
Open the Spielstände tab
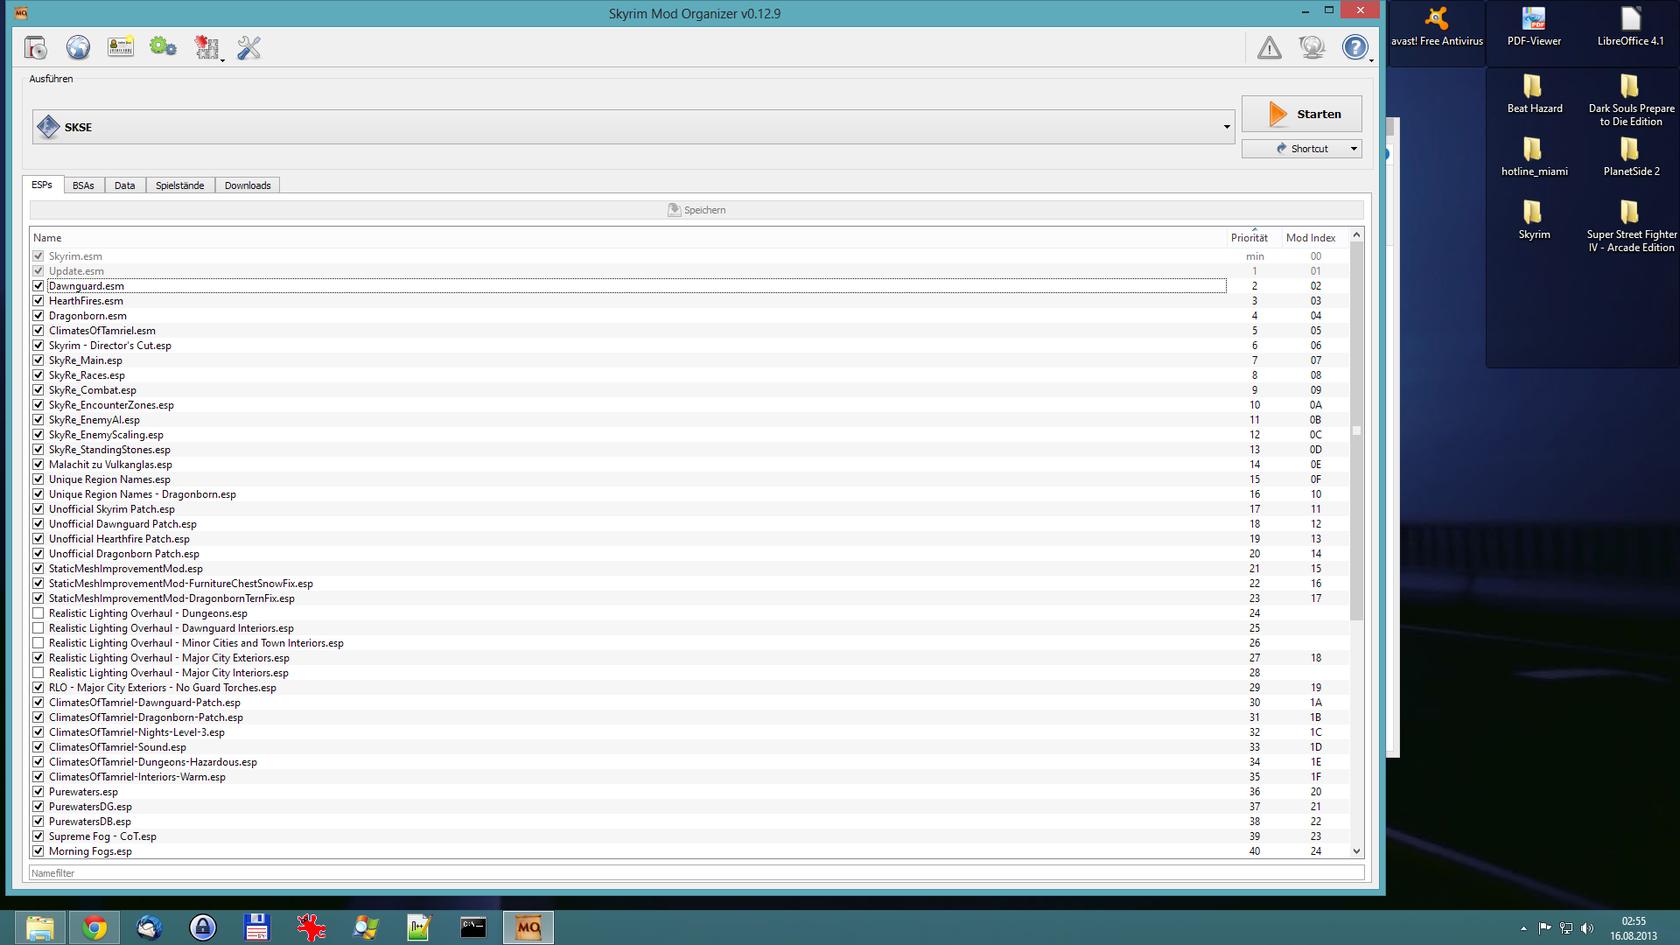click(179, 186)
